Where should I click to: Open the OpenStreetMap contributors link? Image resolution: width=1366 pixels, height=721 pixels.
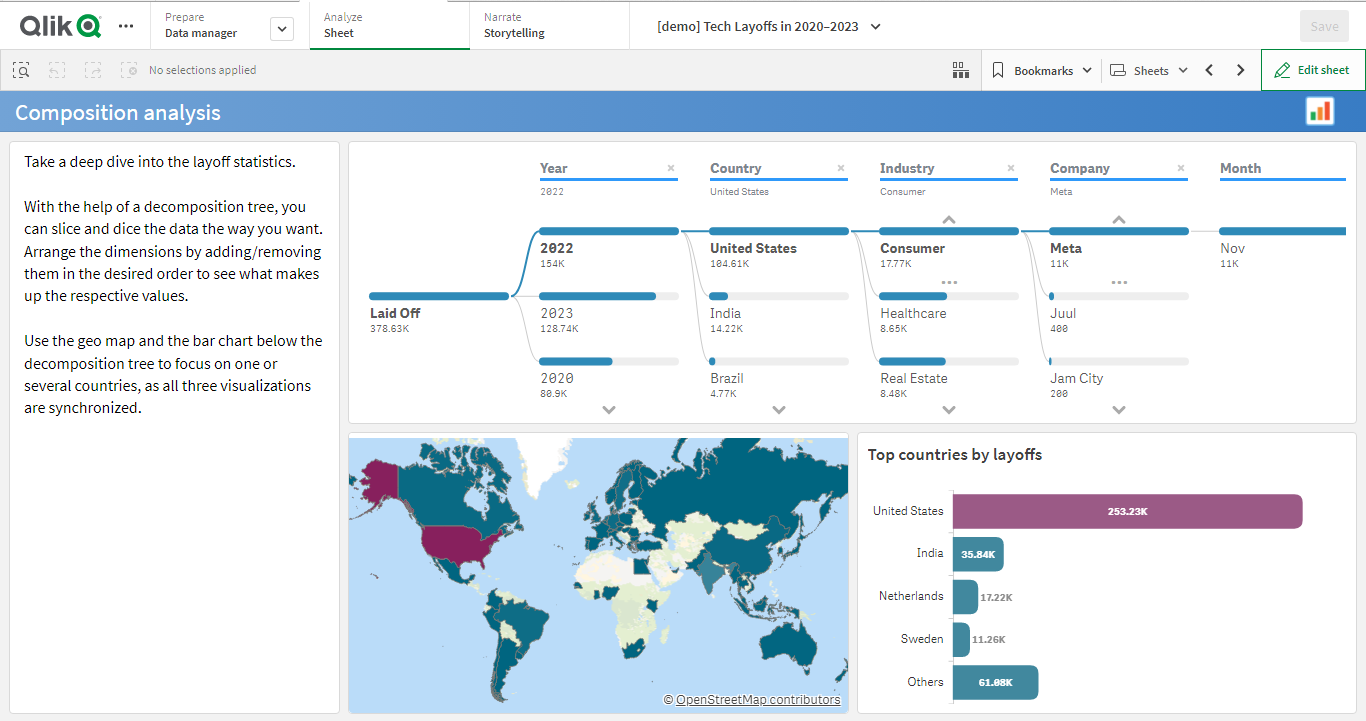757,700
